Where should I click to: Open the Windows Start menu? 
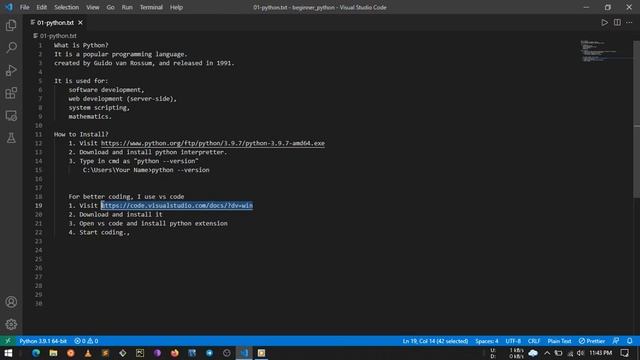(8, 353)
